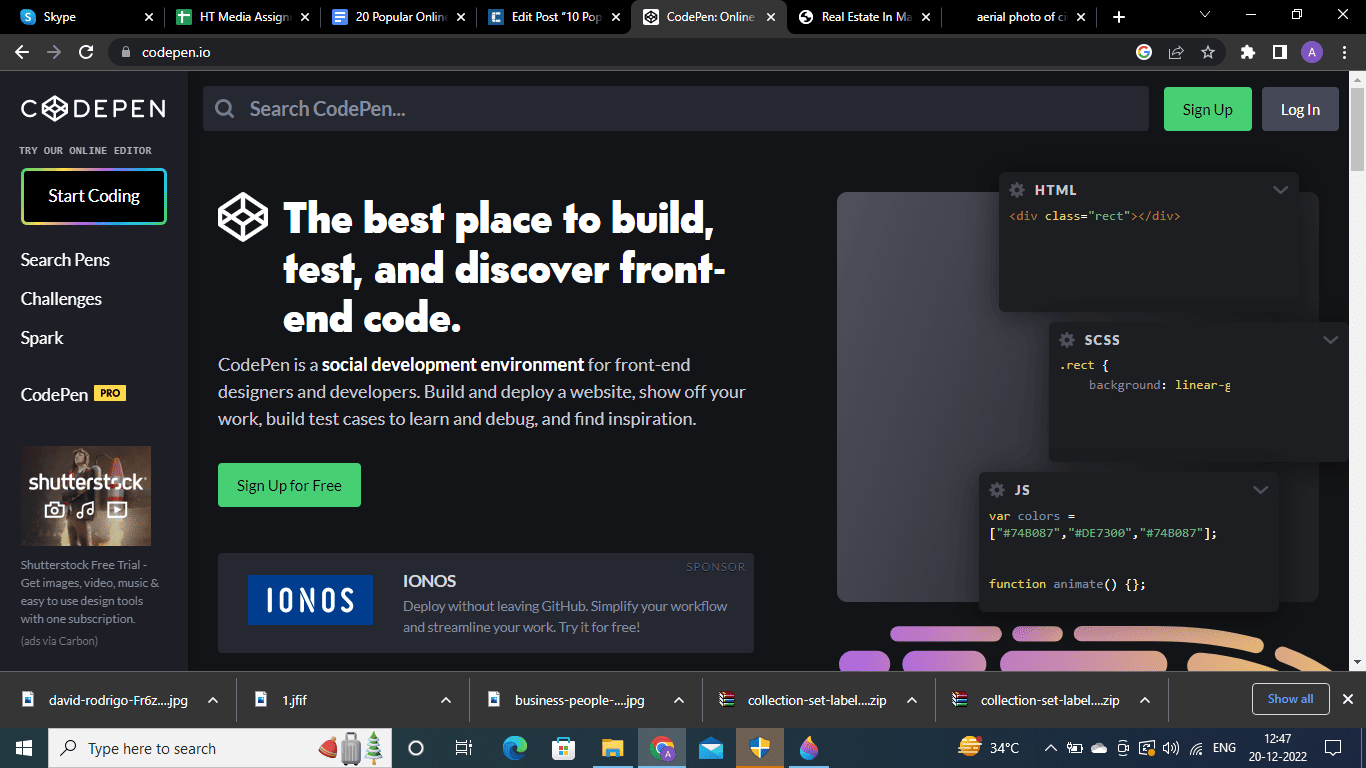The height and width of the screenshot is (768, 1366).
Task: Click Show all downloads button
Action: [x=1290, y=699]
